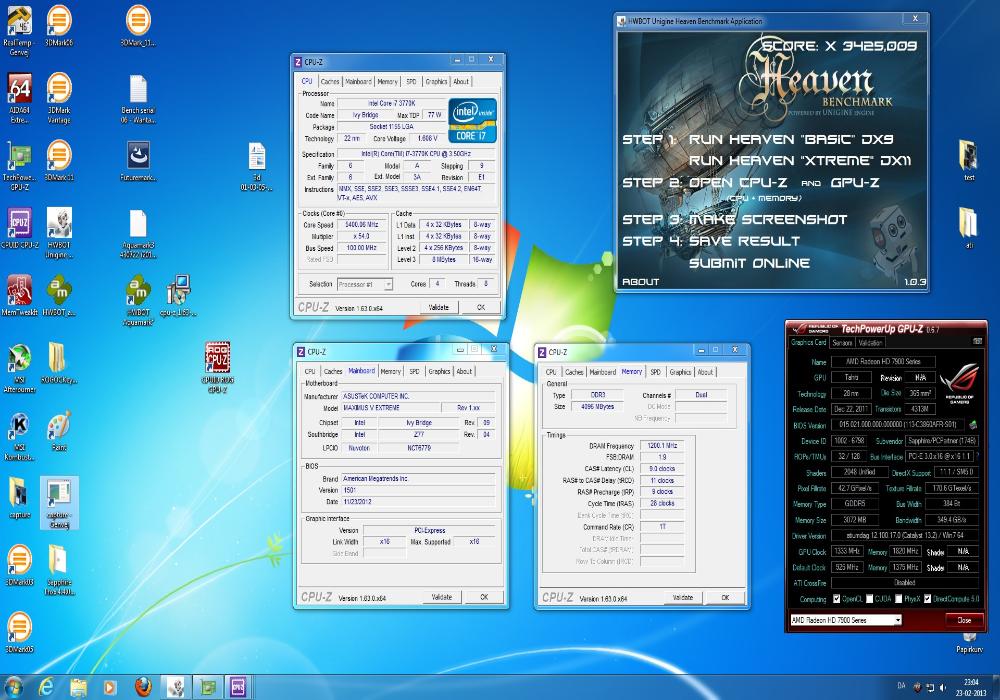1000x700 pixels.
Task: Click the DRAM Frequency value in CPU-Z Memory
Action: pos(662,446)
